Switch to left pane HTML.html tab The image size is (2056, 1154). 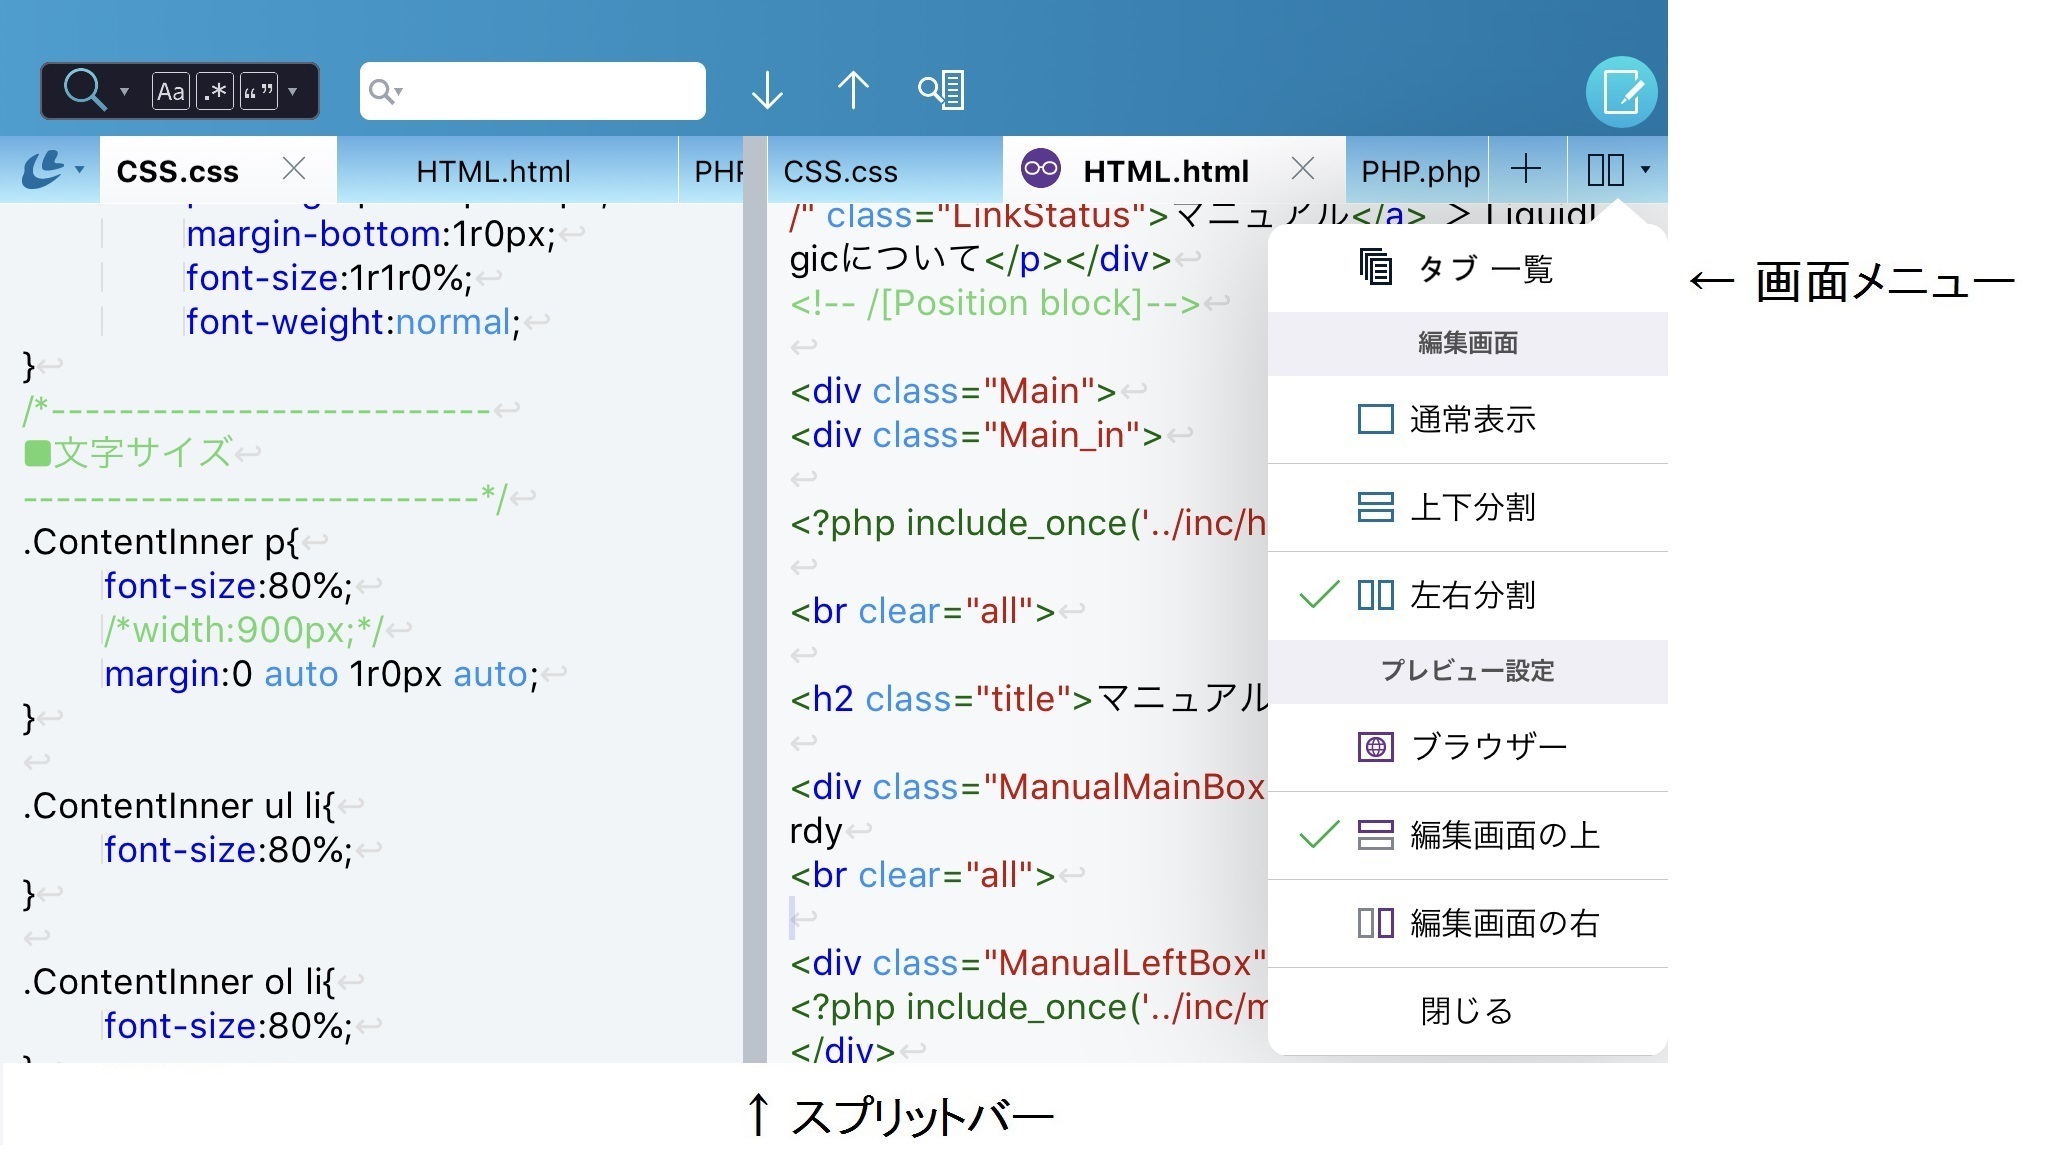coord(493,171)
